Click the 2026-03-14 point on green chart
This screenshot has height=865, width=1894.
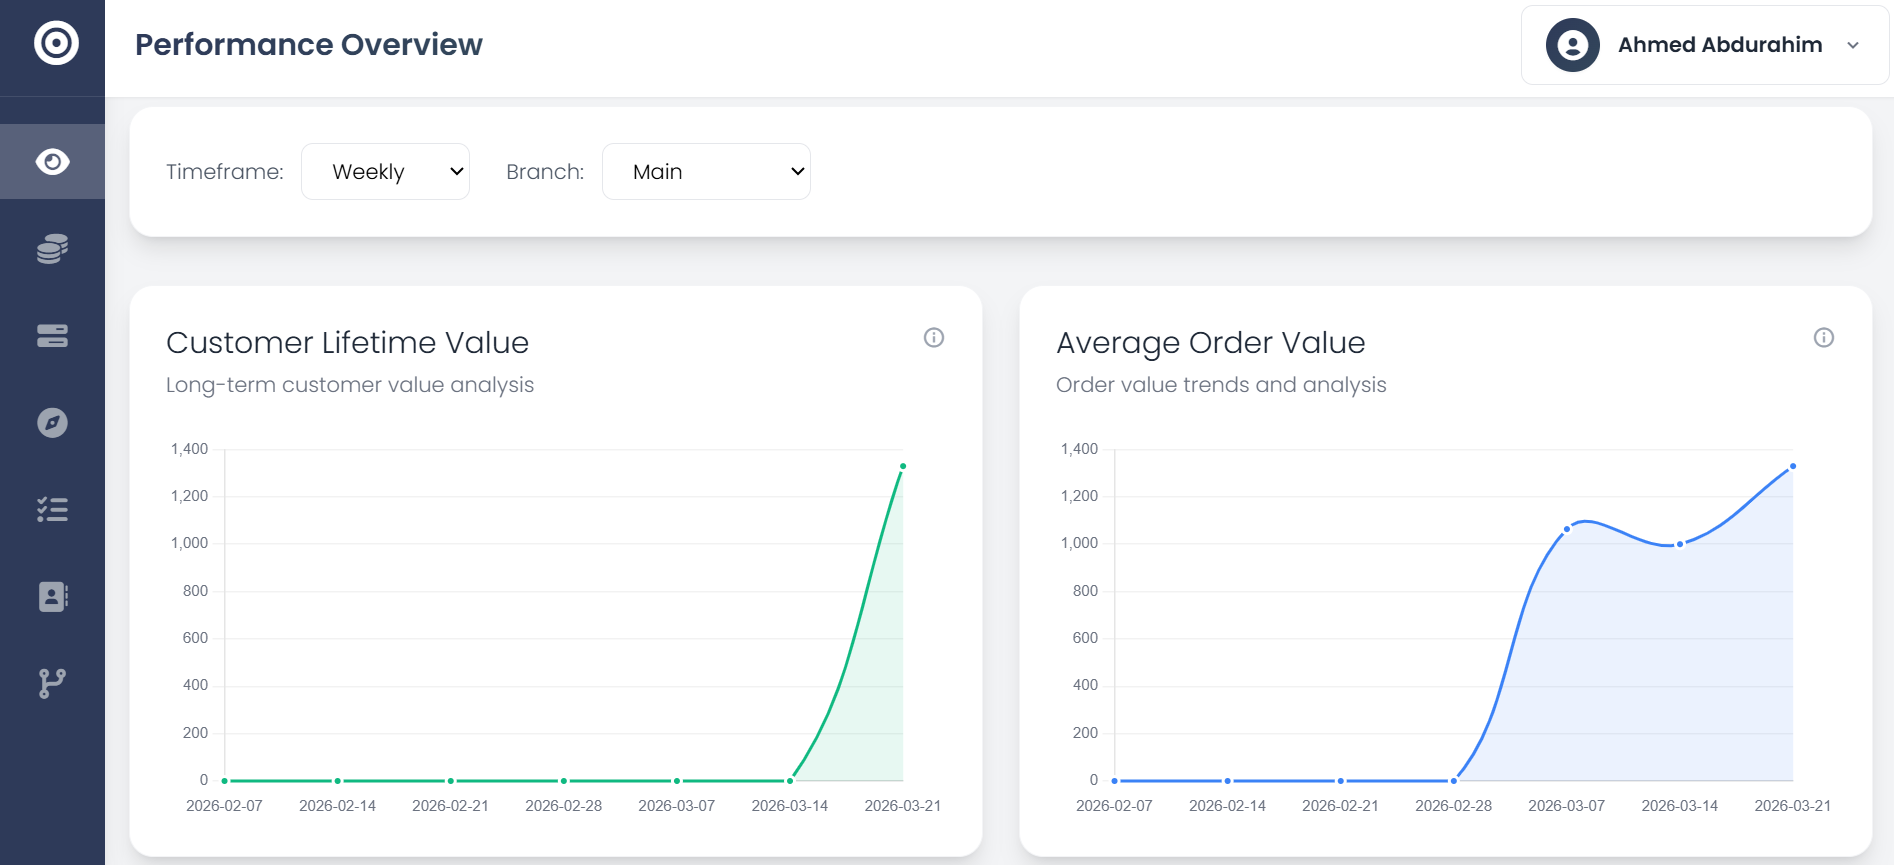pyautogui.click(x=790, y=780)
